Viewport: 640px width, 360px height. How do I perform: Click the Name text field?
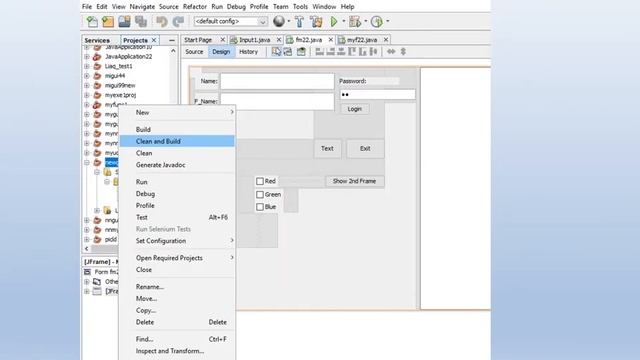click(x=277, y=81)
